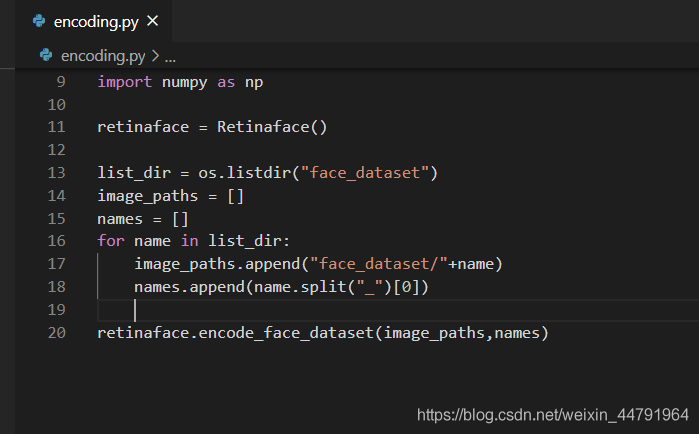Click 'Retinaface()' call on line 11
Image resolution: width=699 pixels, height=434 pixels.
click(x=272, y=127)
